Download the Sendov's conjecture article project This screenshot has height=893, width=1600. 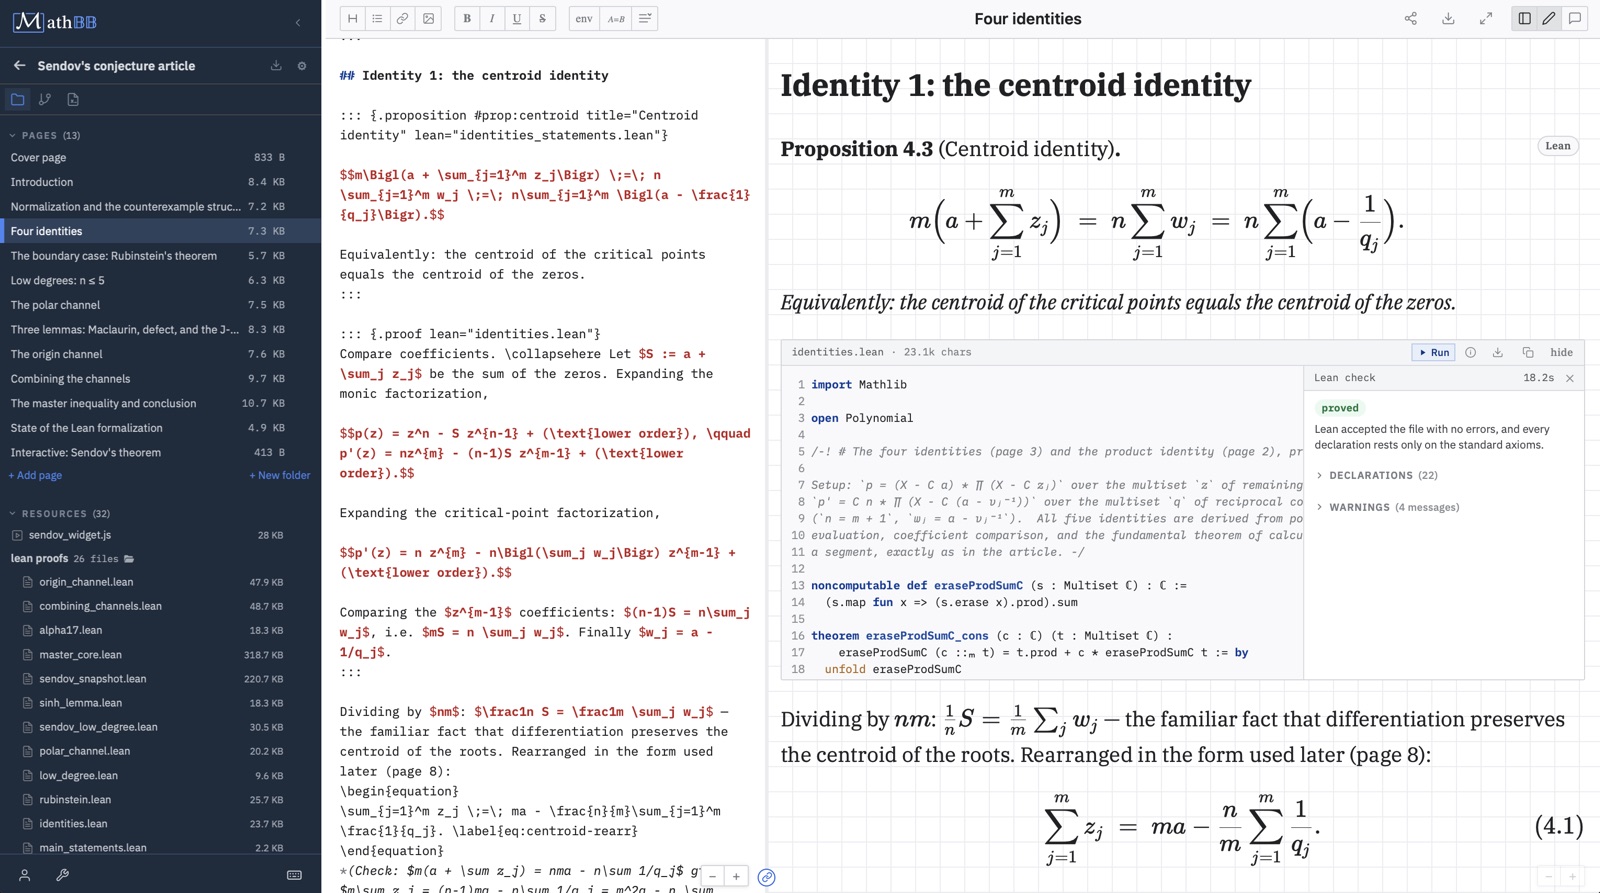coord(276,66)
